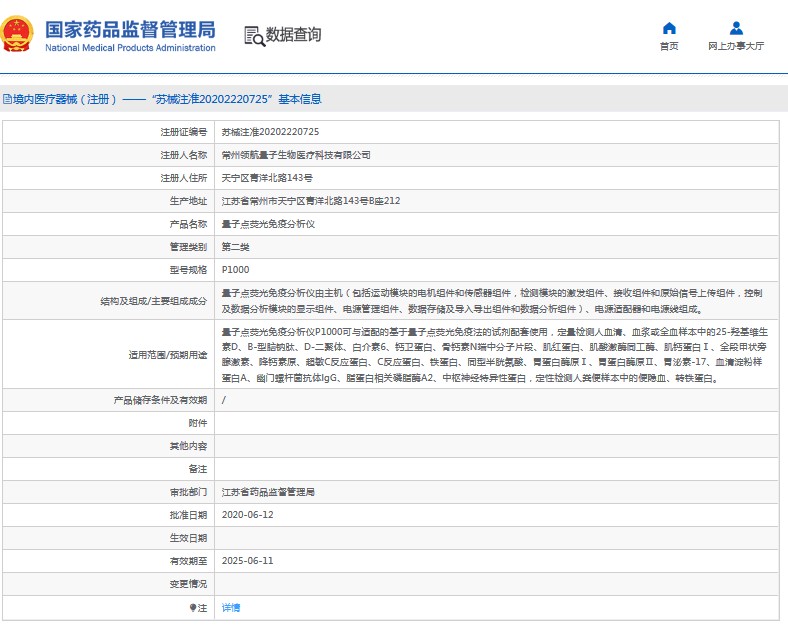
Task: Click the national emblem logo
Action: tap(17, 34)
